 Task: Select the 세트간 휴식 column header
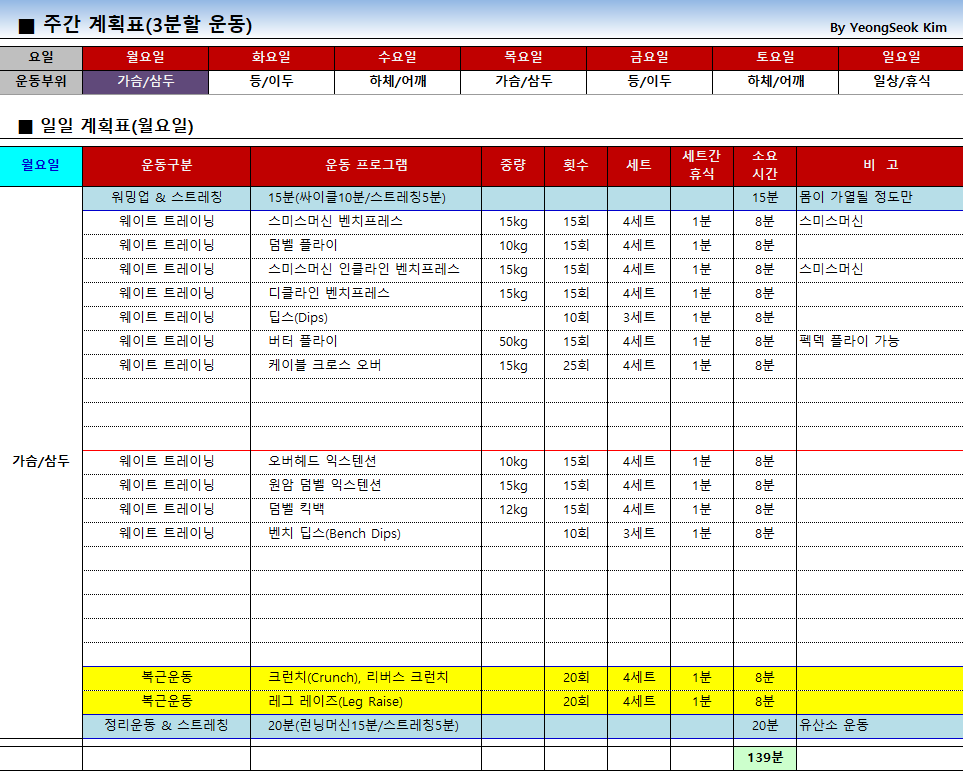(x=701, y=166)
